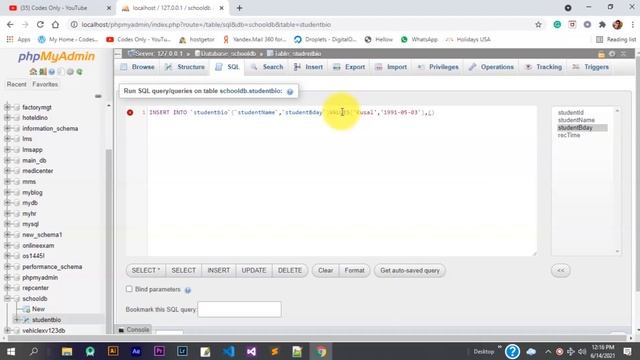
Task: Click the browser address bar
Action: click(x=302, y=24)
